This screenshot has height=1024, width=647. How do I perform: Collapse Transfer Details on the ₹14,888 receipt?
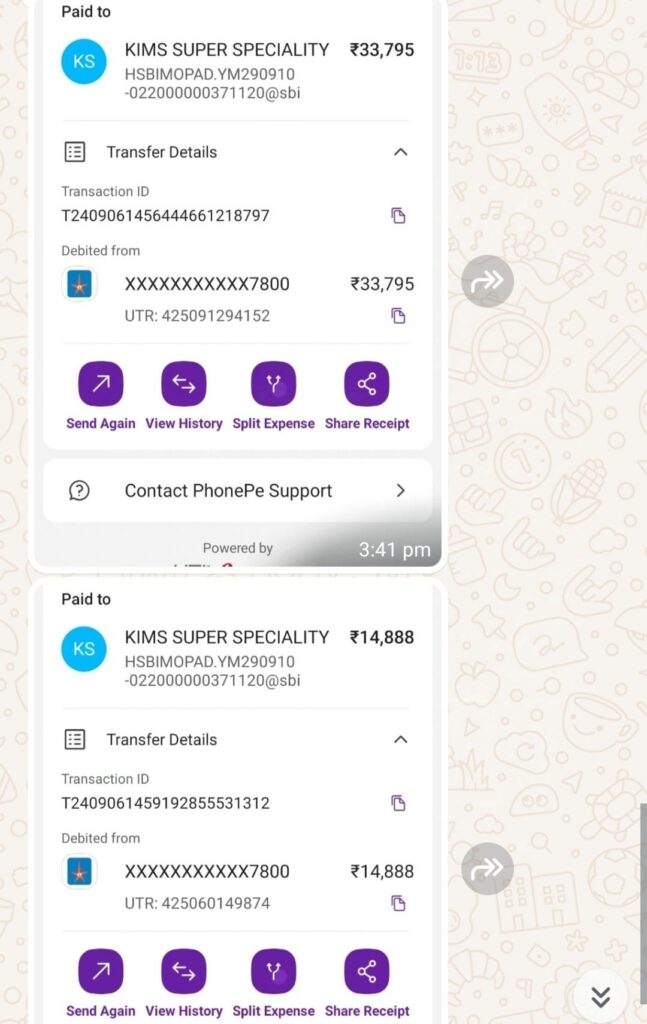pos(400,740)
